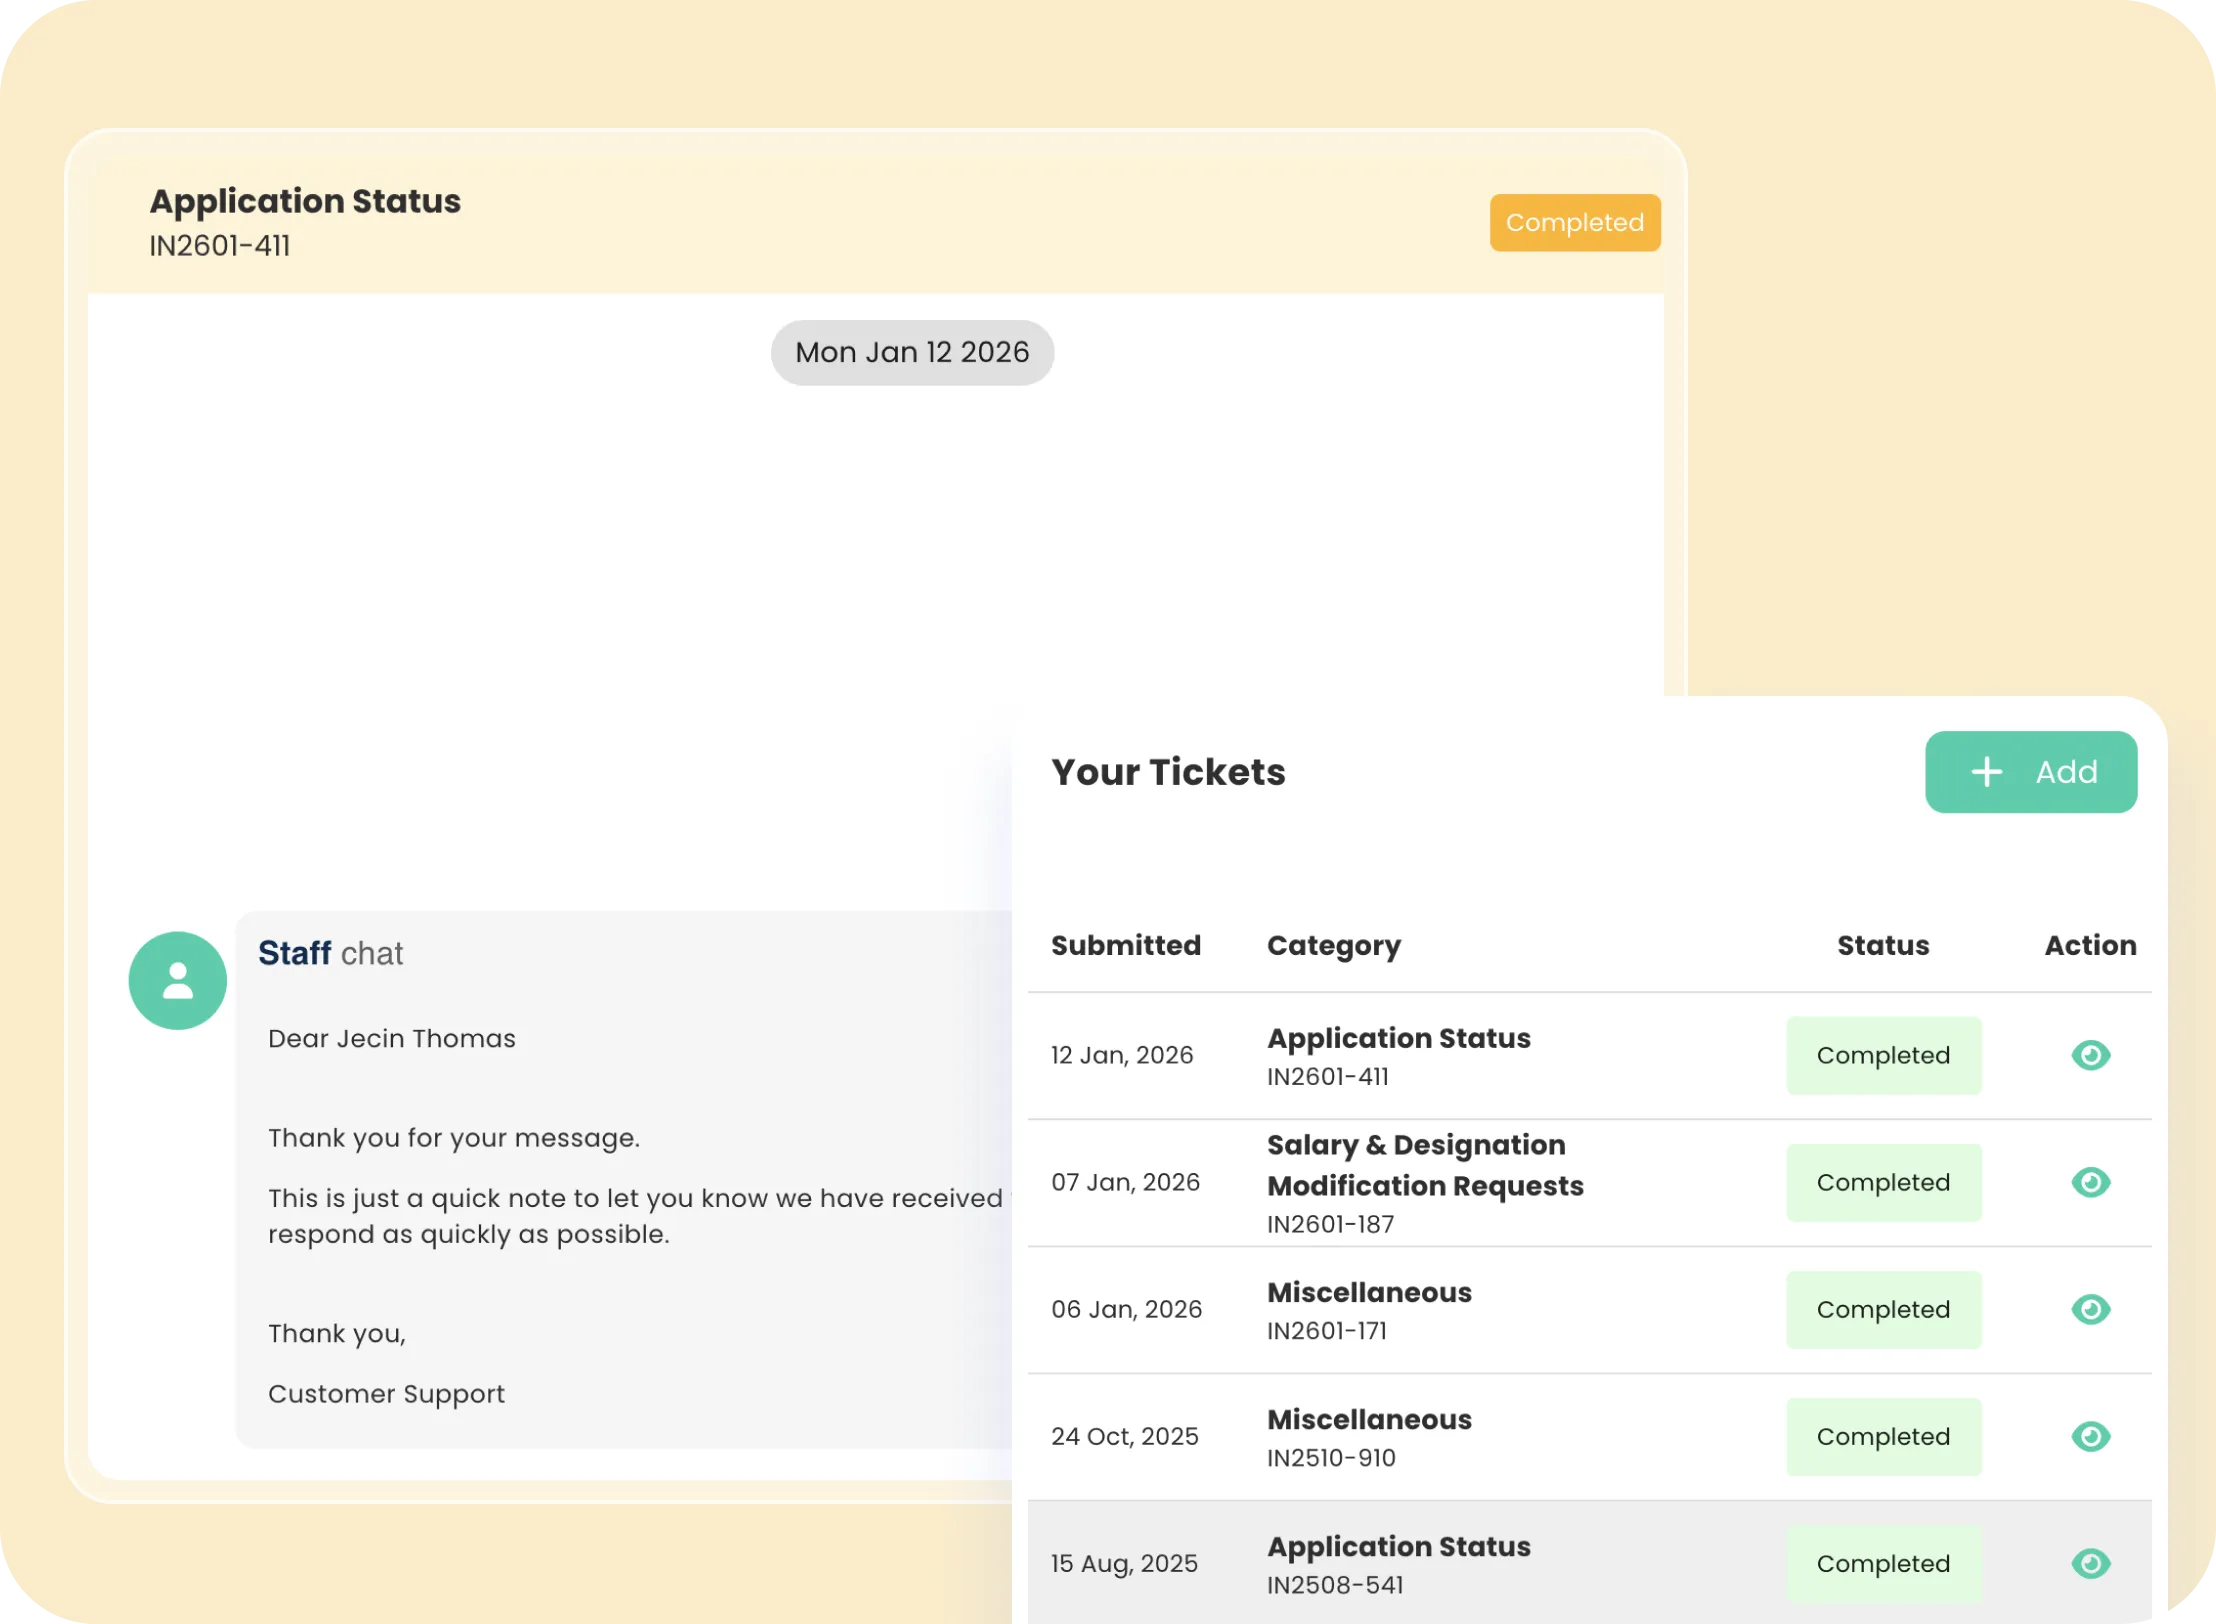2216x1624 pixels.
Task: Click the plus icon on the Add button
Action: click(1986, 771)
